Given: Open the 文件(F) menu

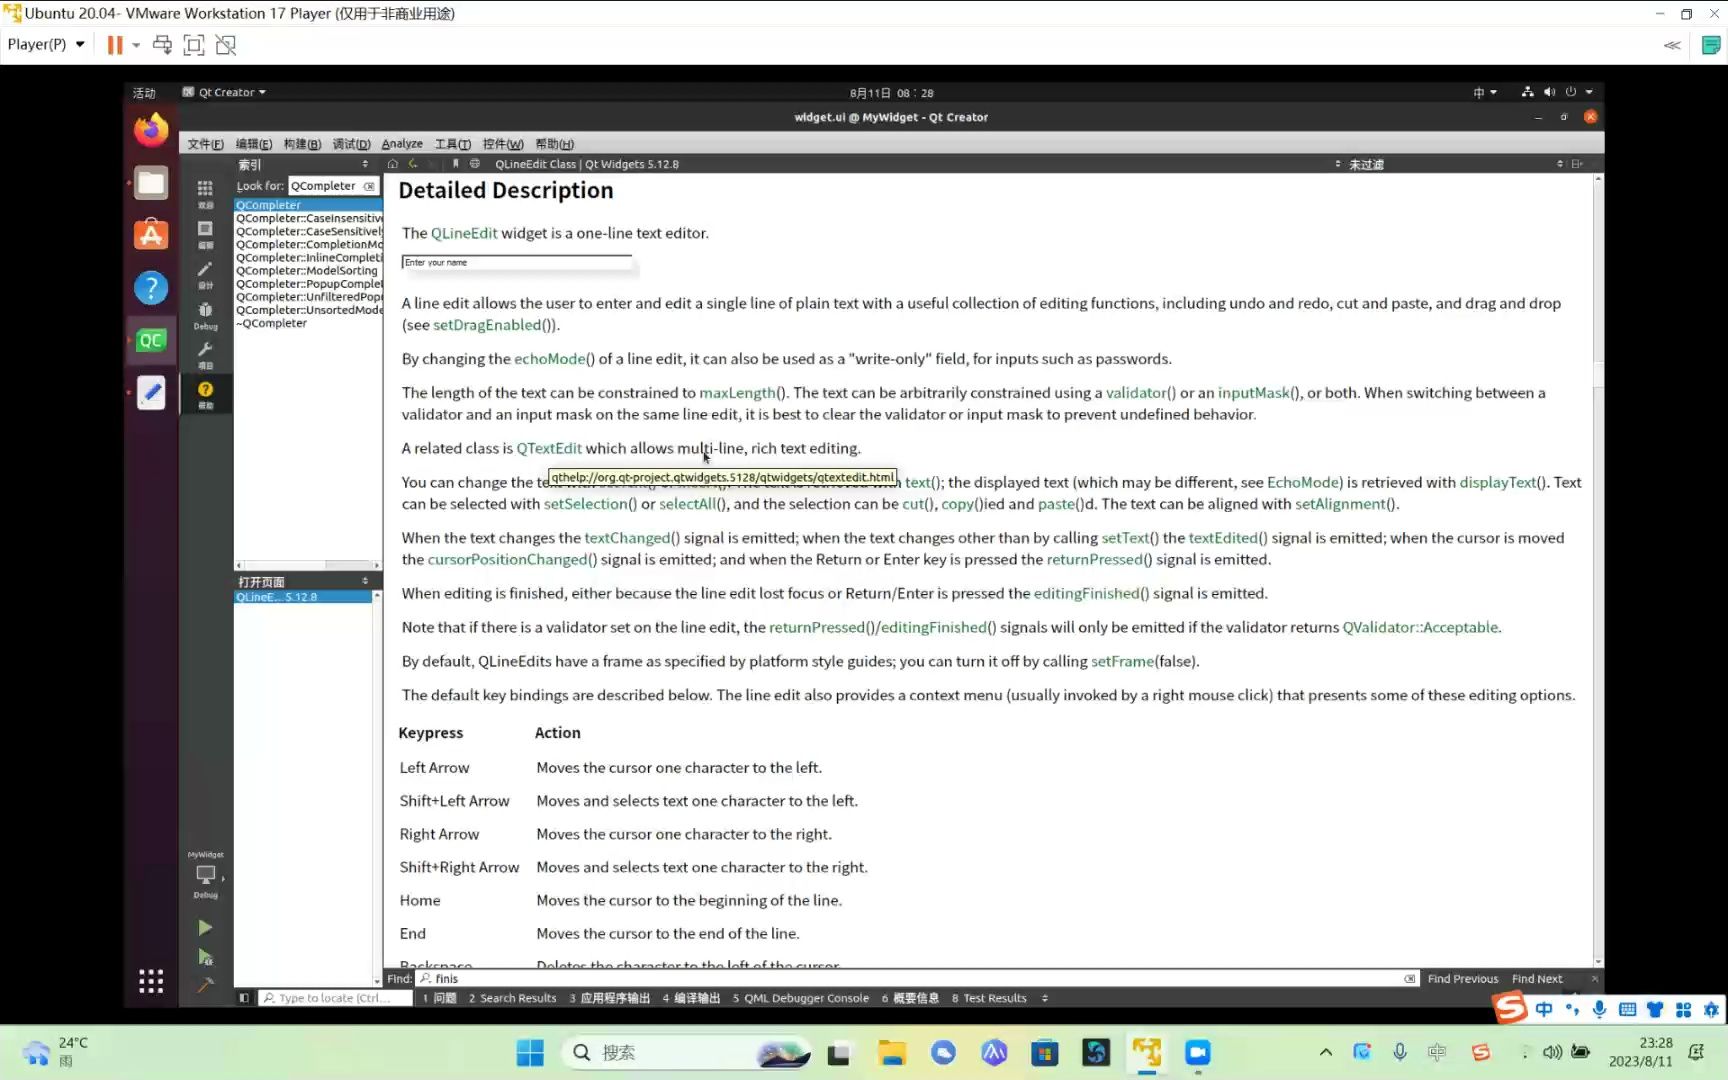Looking at the screenshot, I should 205,144.
